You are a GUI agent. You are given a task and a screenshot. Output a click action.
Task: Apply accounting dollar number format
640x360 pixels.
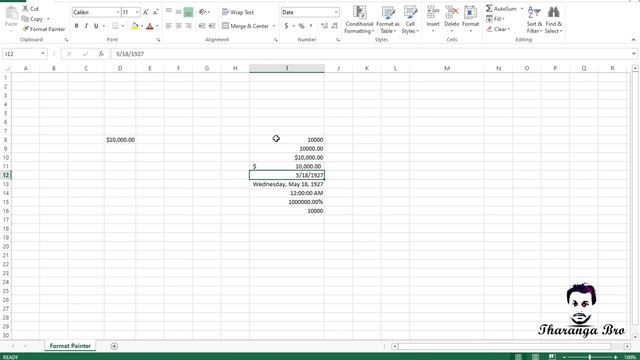point(286,26)
